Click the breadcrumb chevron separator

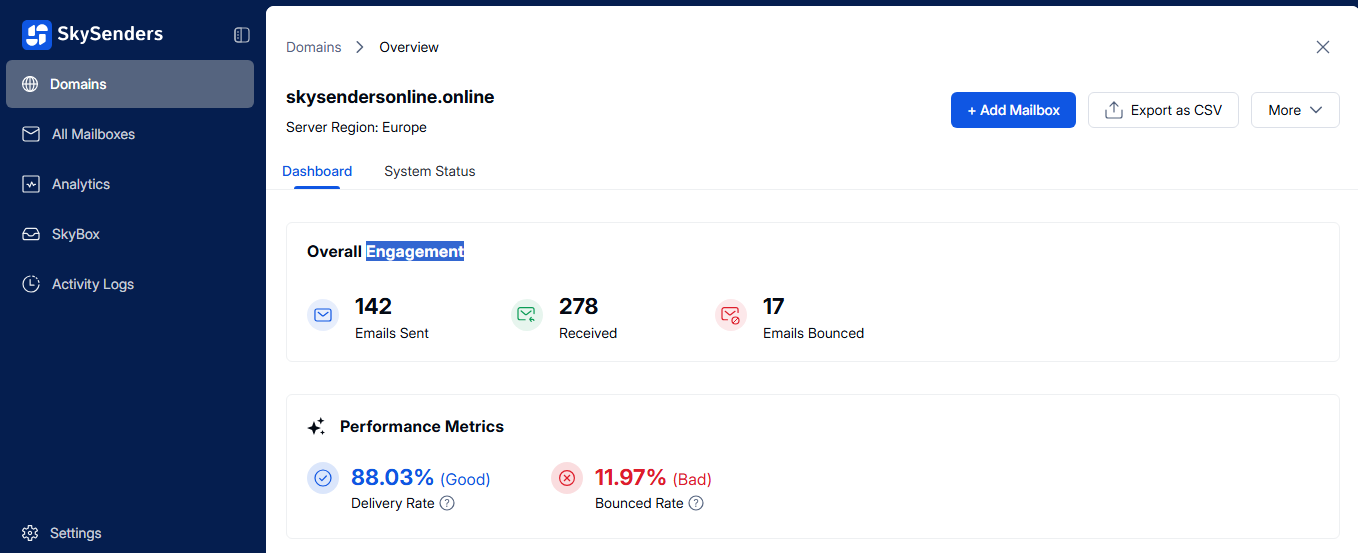(360, 47)
